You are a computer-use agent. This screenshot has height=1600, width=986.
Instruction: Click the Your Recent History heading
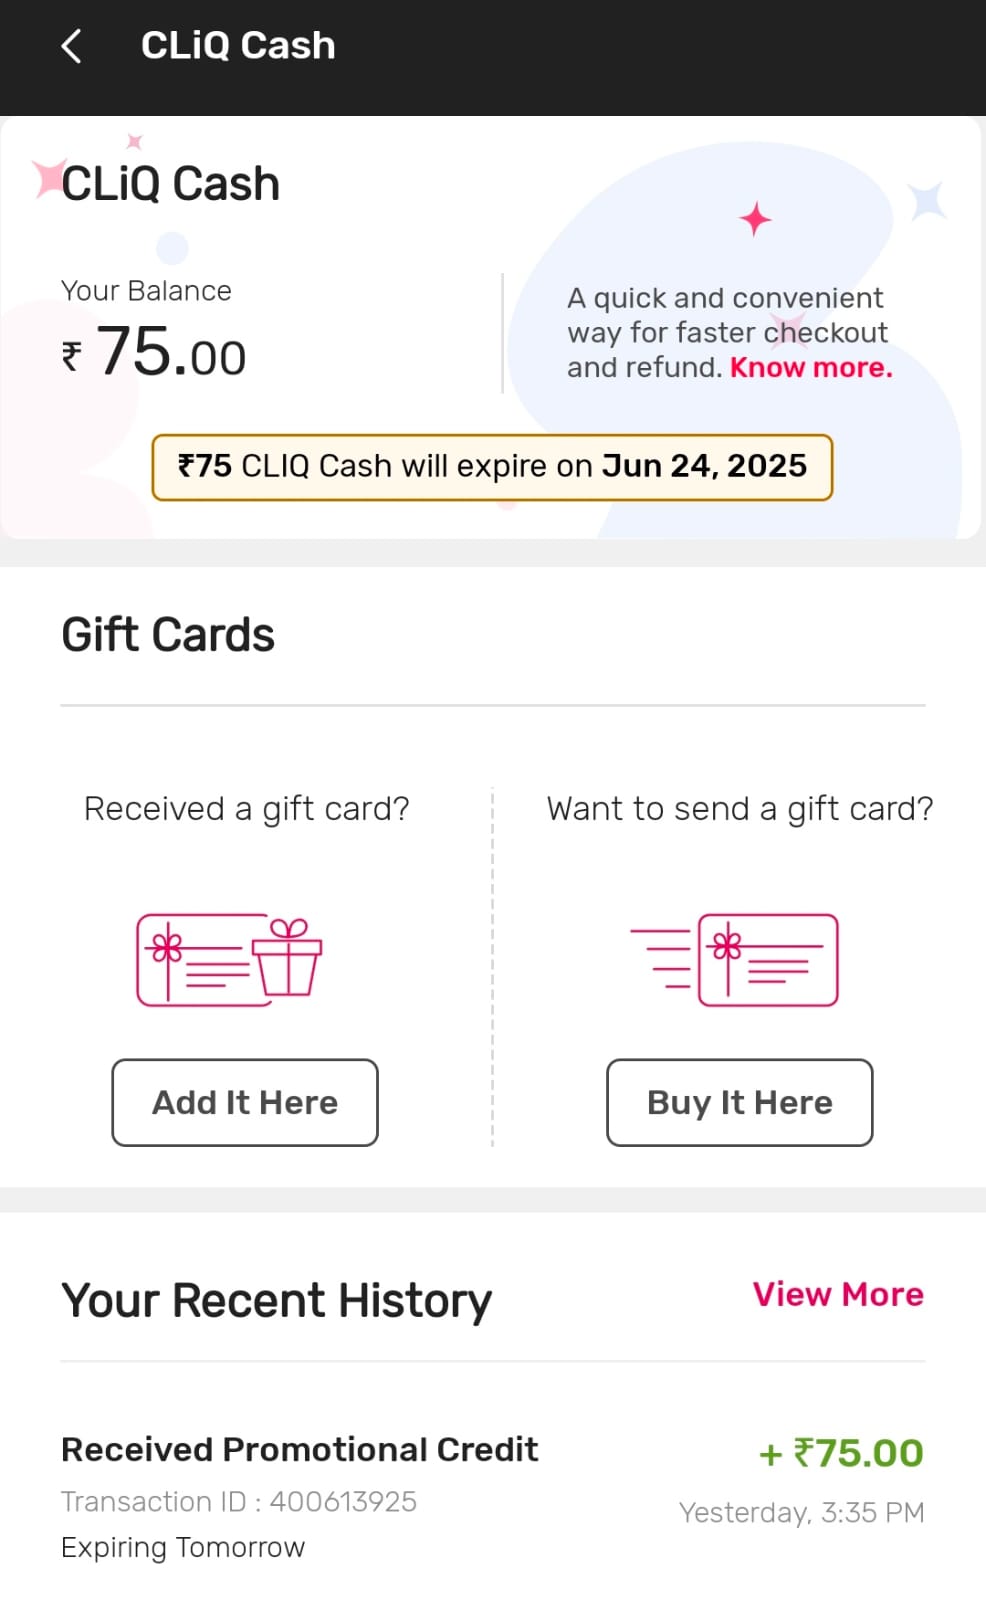[x=276, y=1301]
